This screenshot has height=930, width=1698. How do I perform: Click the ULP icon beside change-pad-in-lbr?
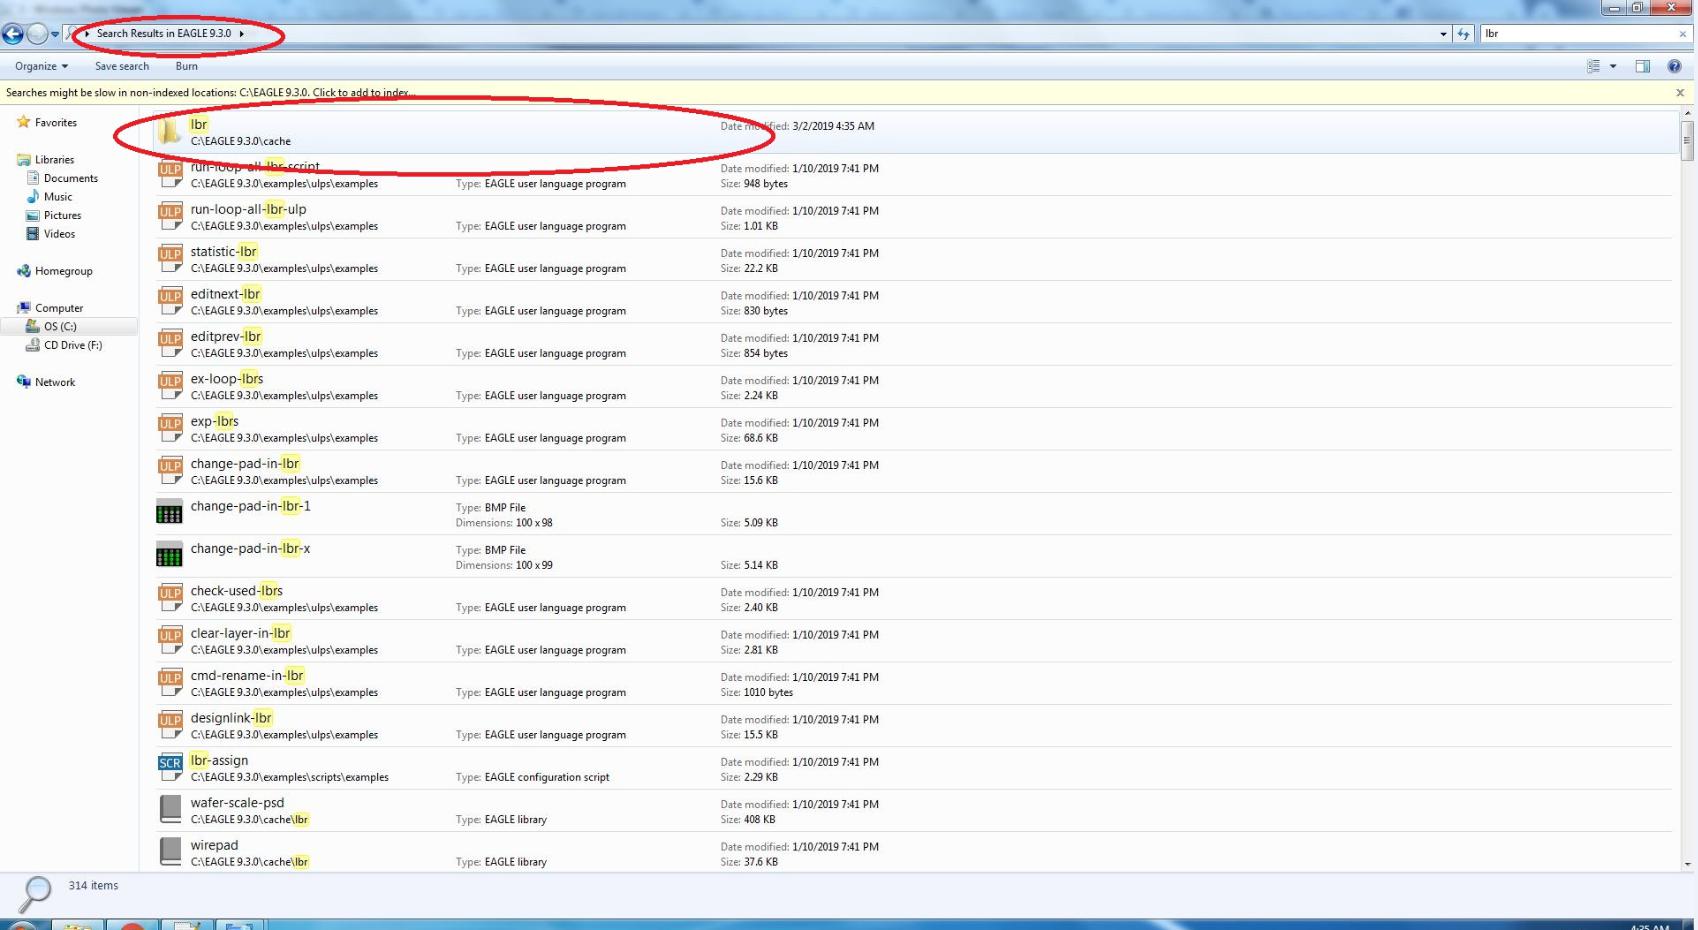(170, 471)
